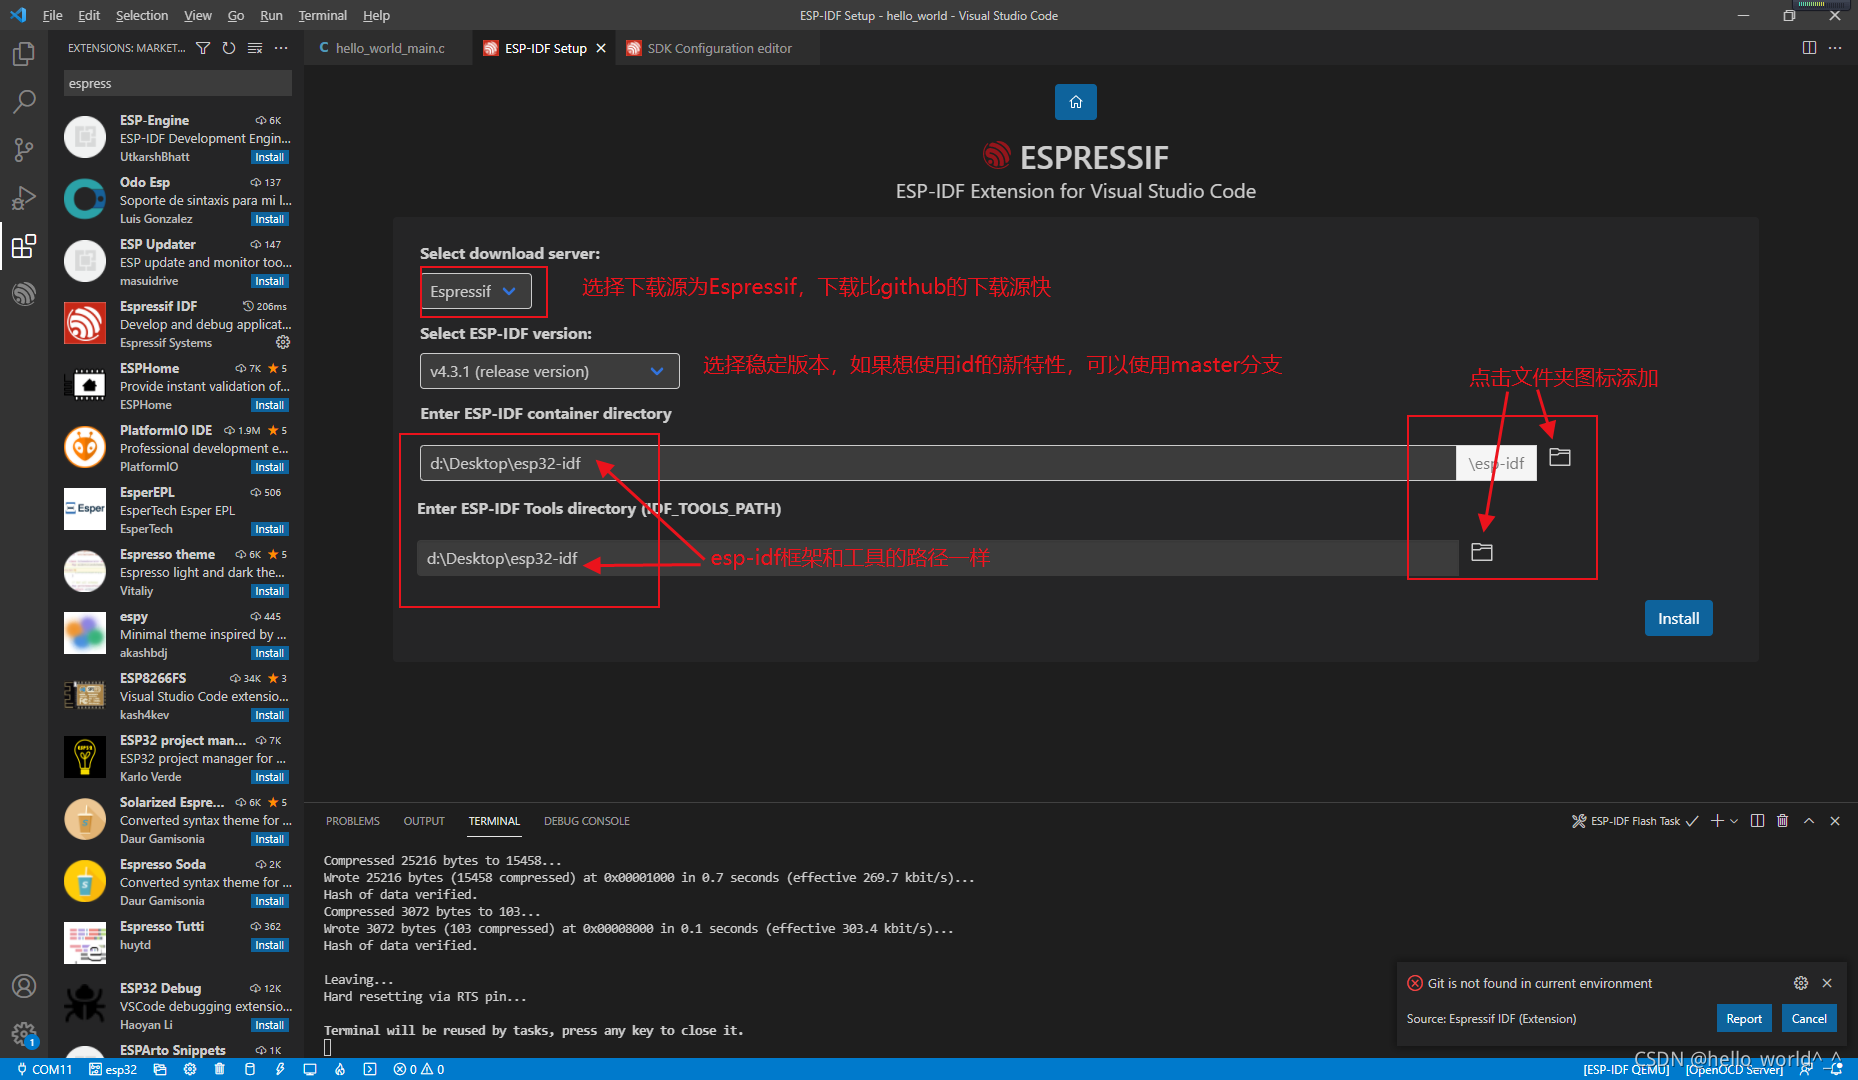This screenshot has height=1080, width=1858.
Task: Open Run and Debug view
Action: (x=24, y=198)
